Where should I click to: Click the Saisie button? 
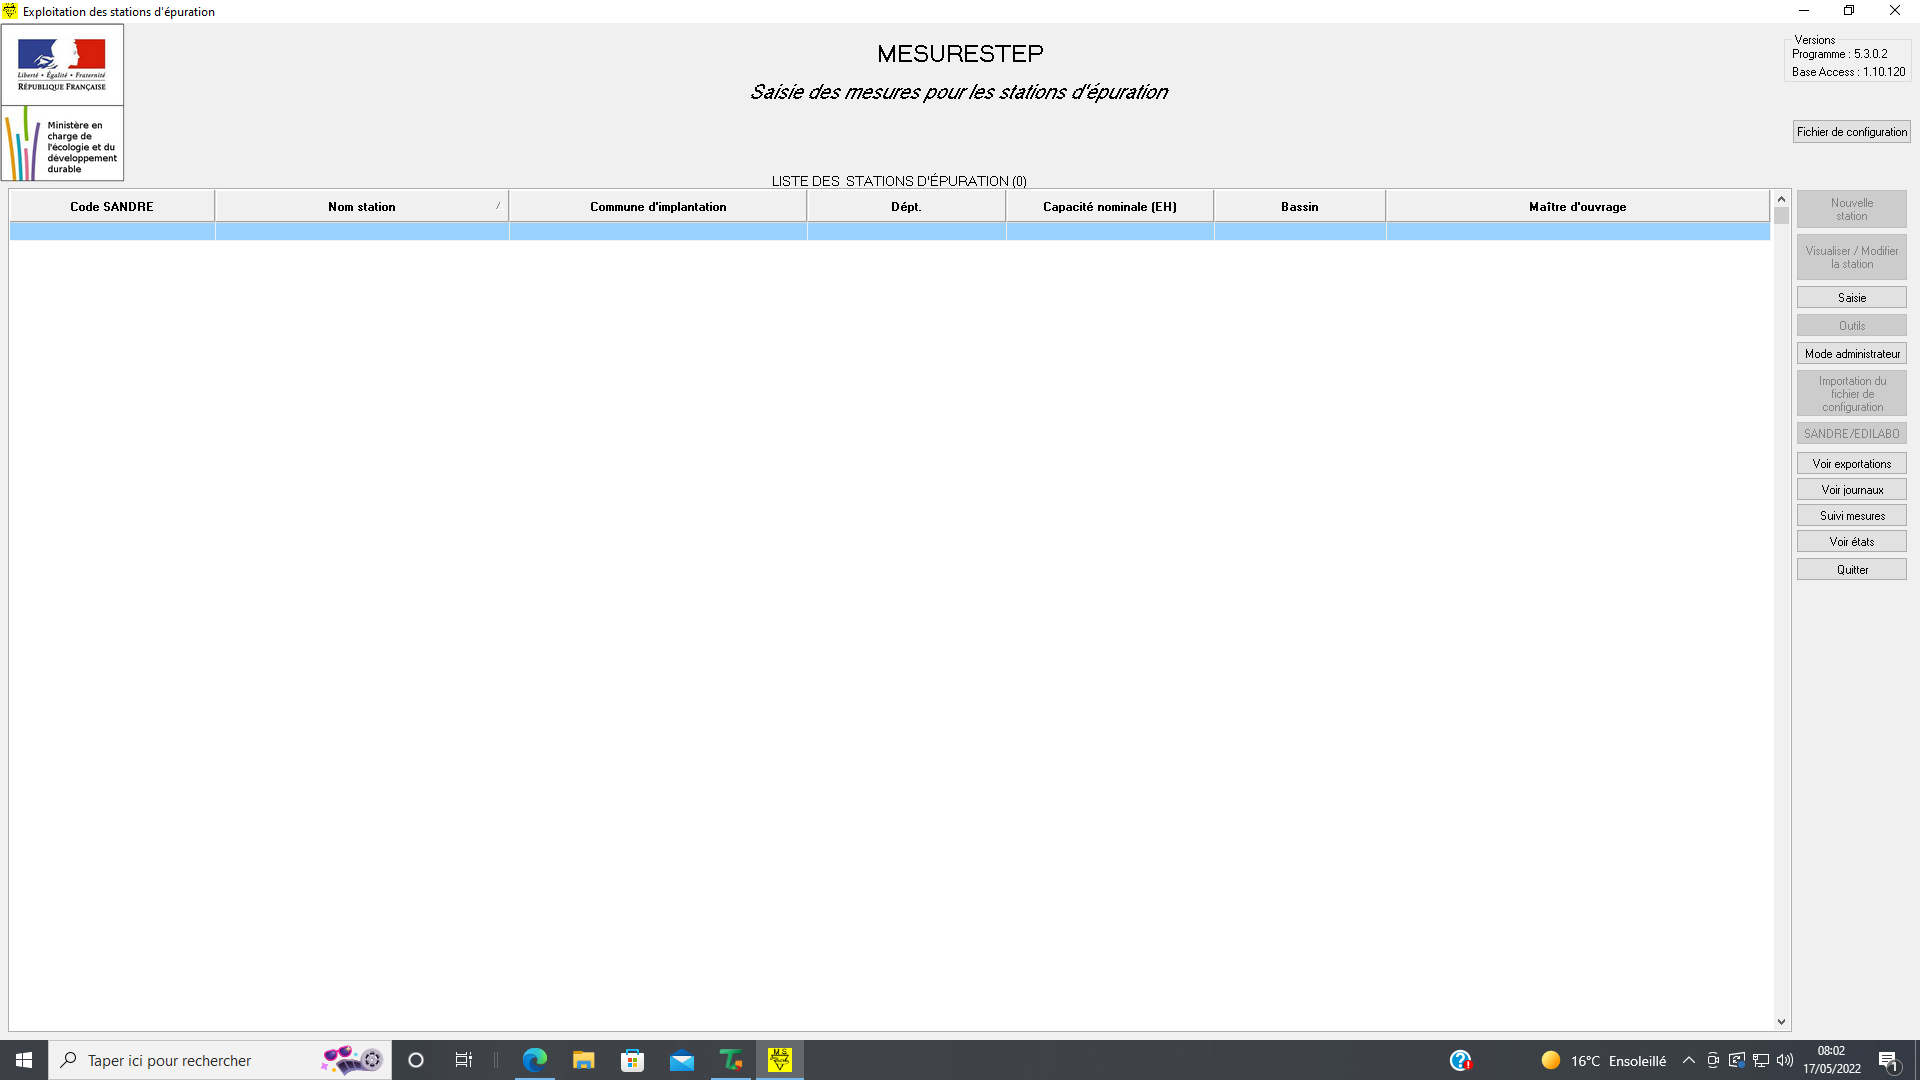tap(1851, 298)
